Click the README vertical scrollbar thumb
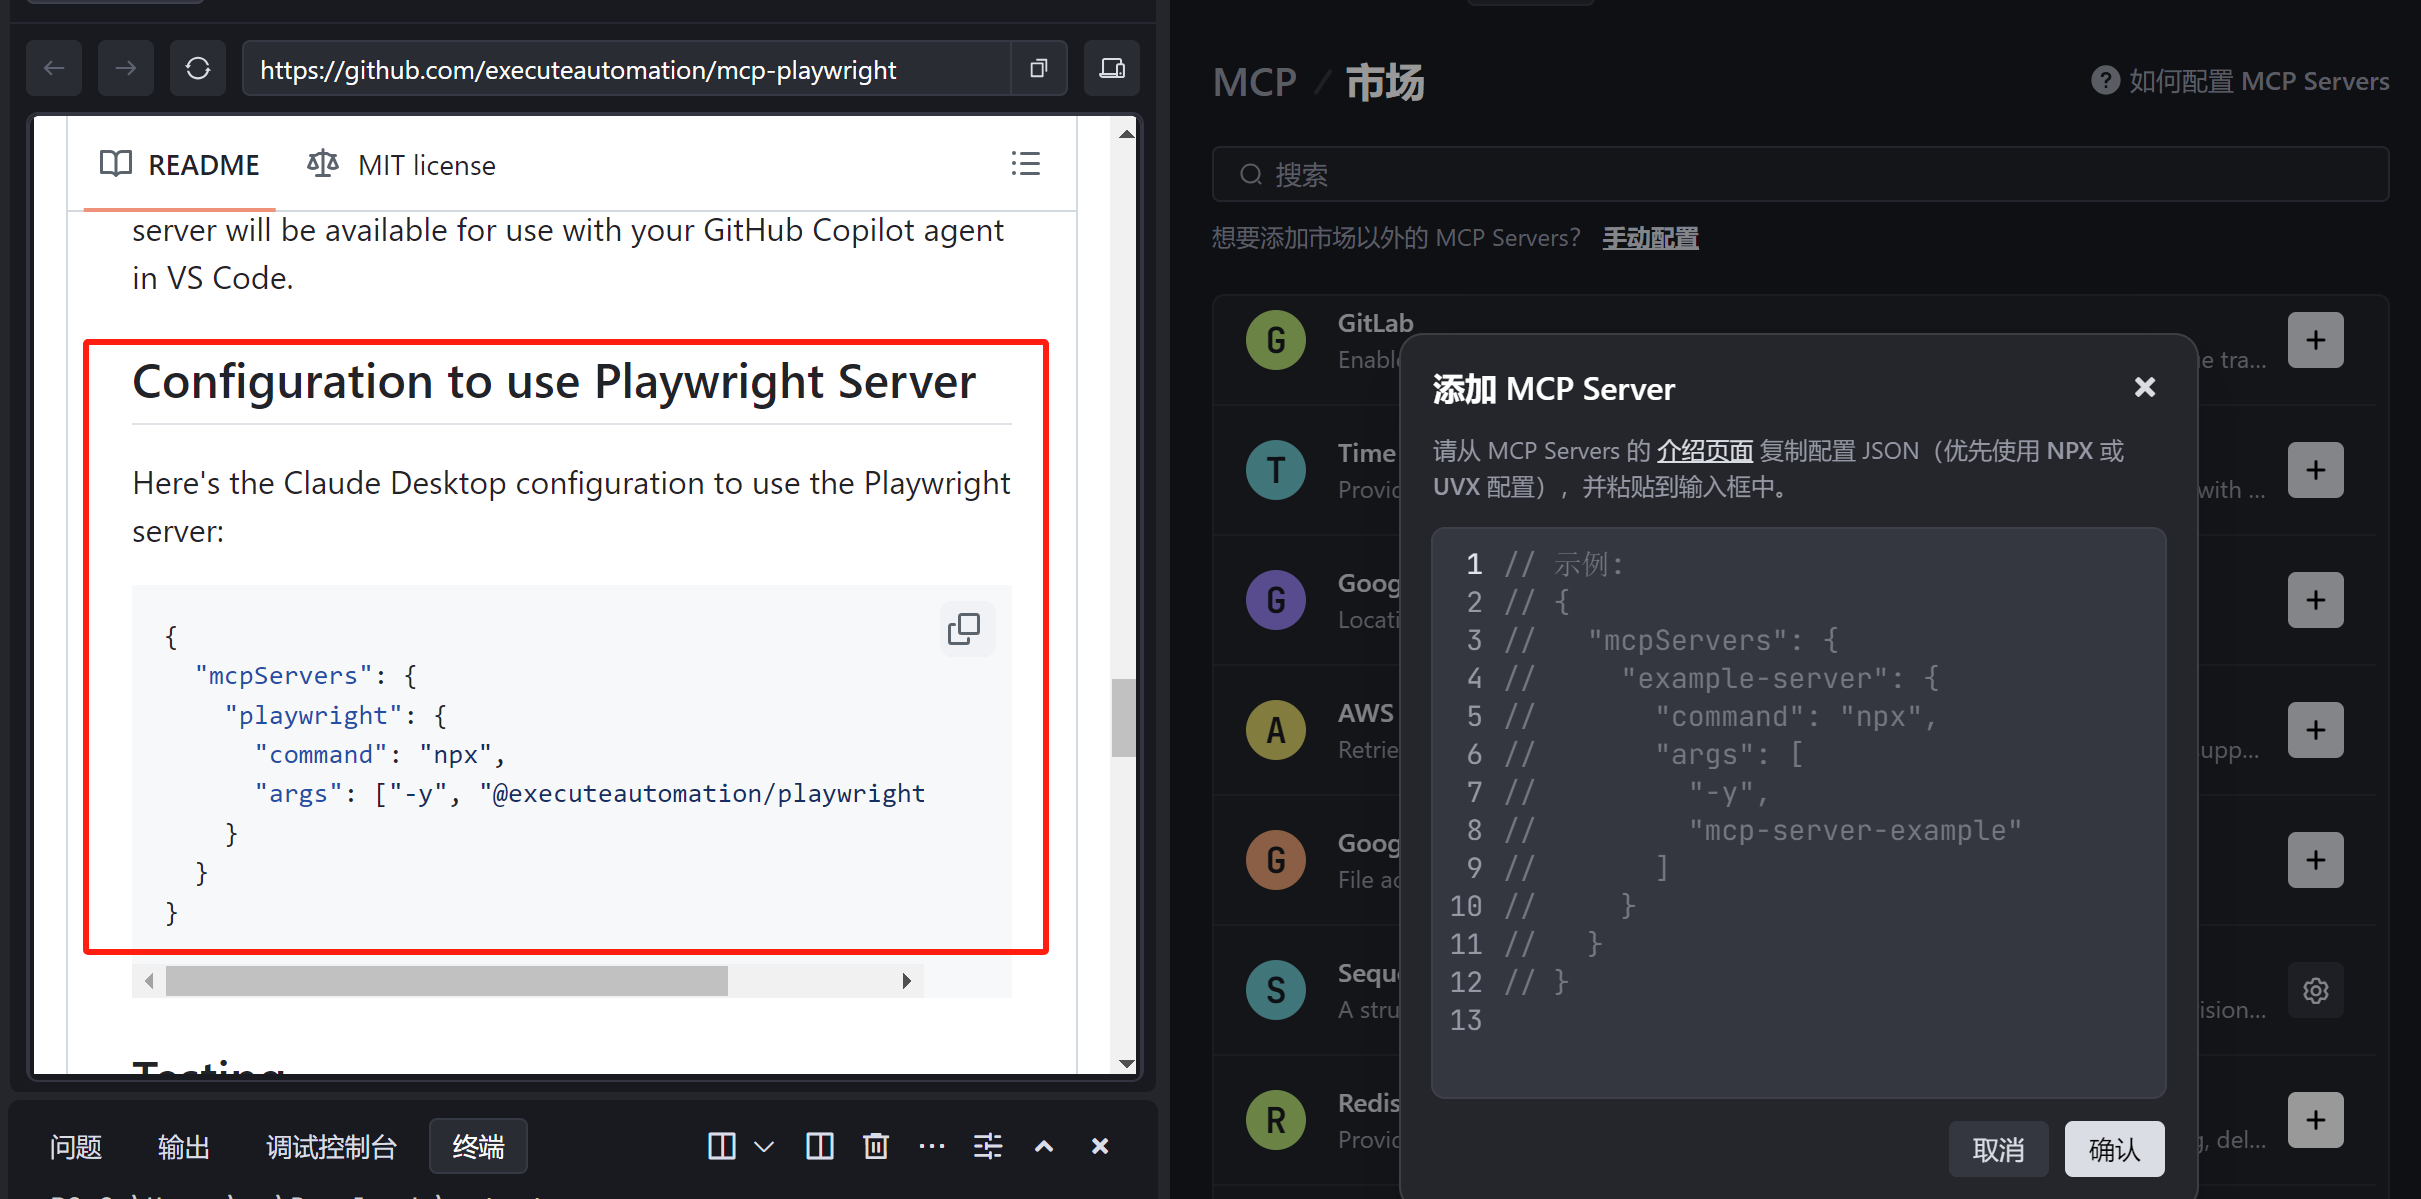Screen dimensions: 2421x1199 tap(1124, 718)
